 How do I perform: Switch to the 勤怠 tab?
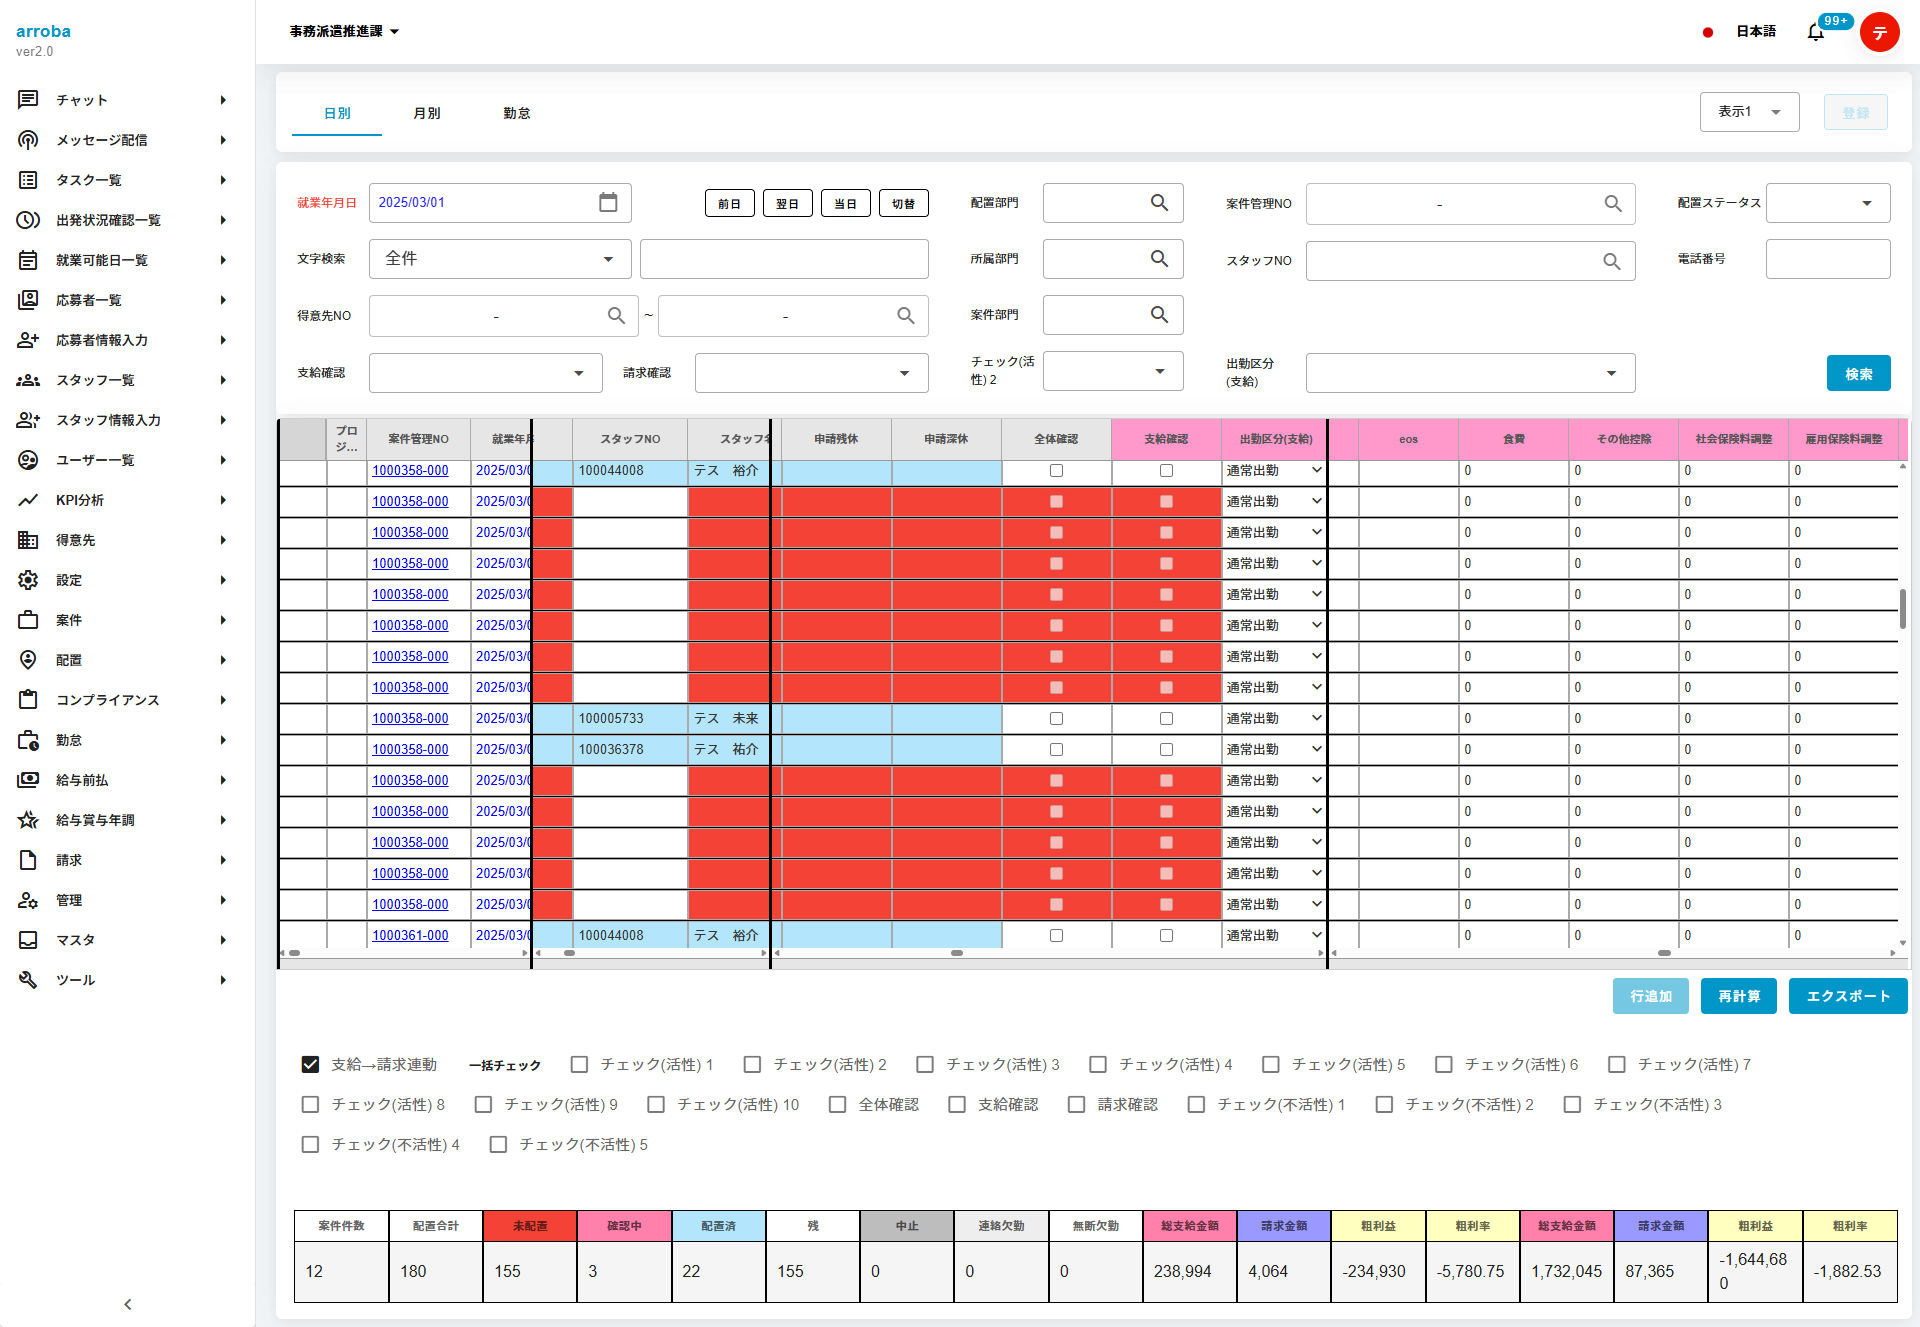click(517, 113)
